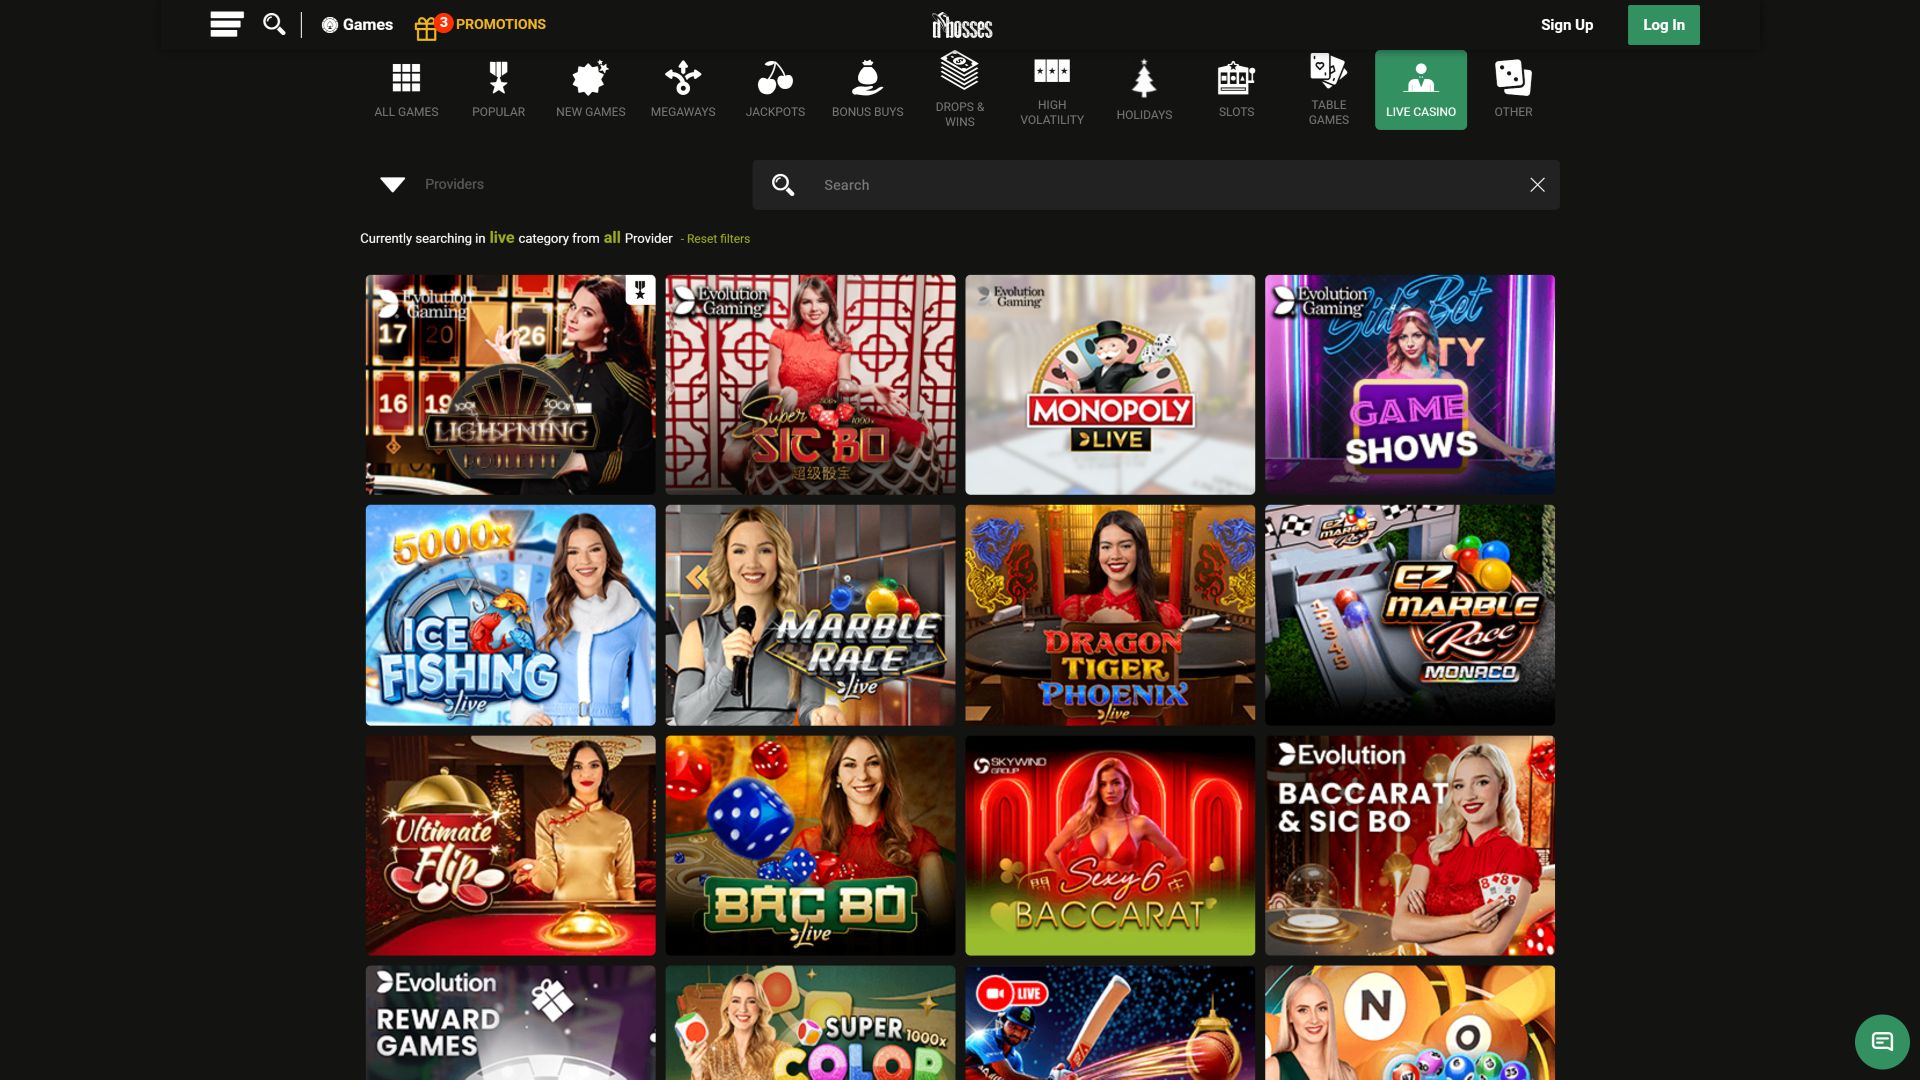
Task: Click the Reset filters link
Action: 718,239
